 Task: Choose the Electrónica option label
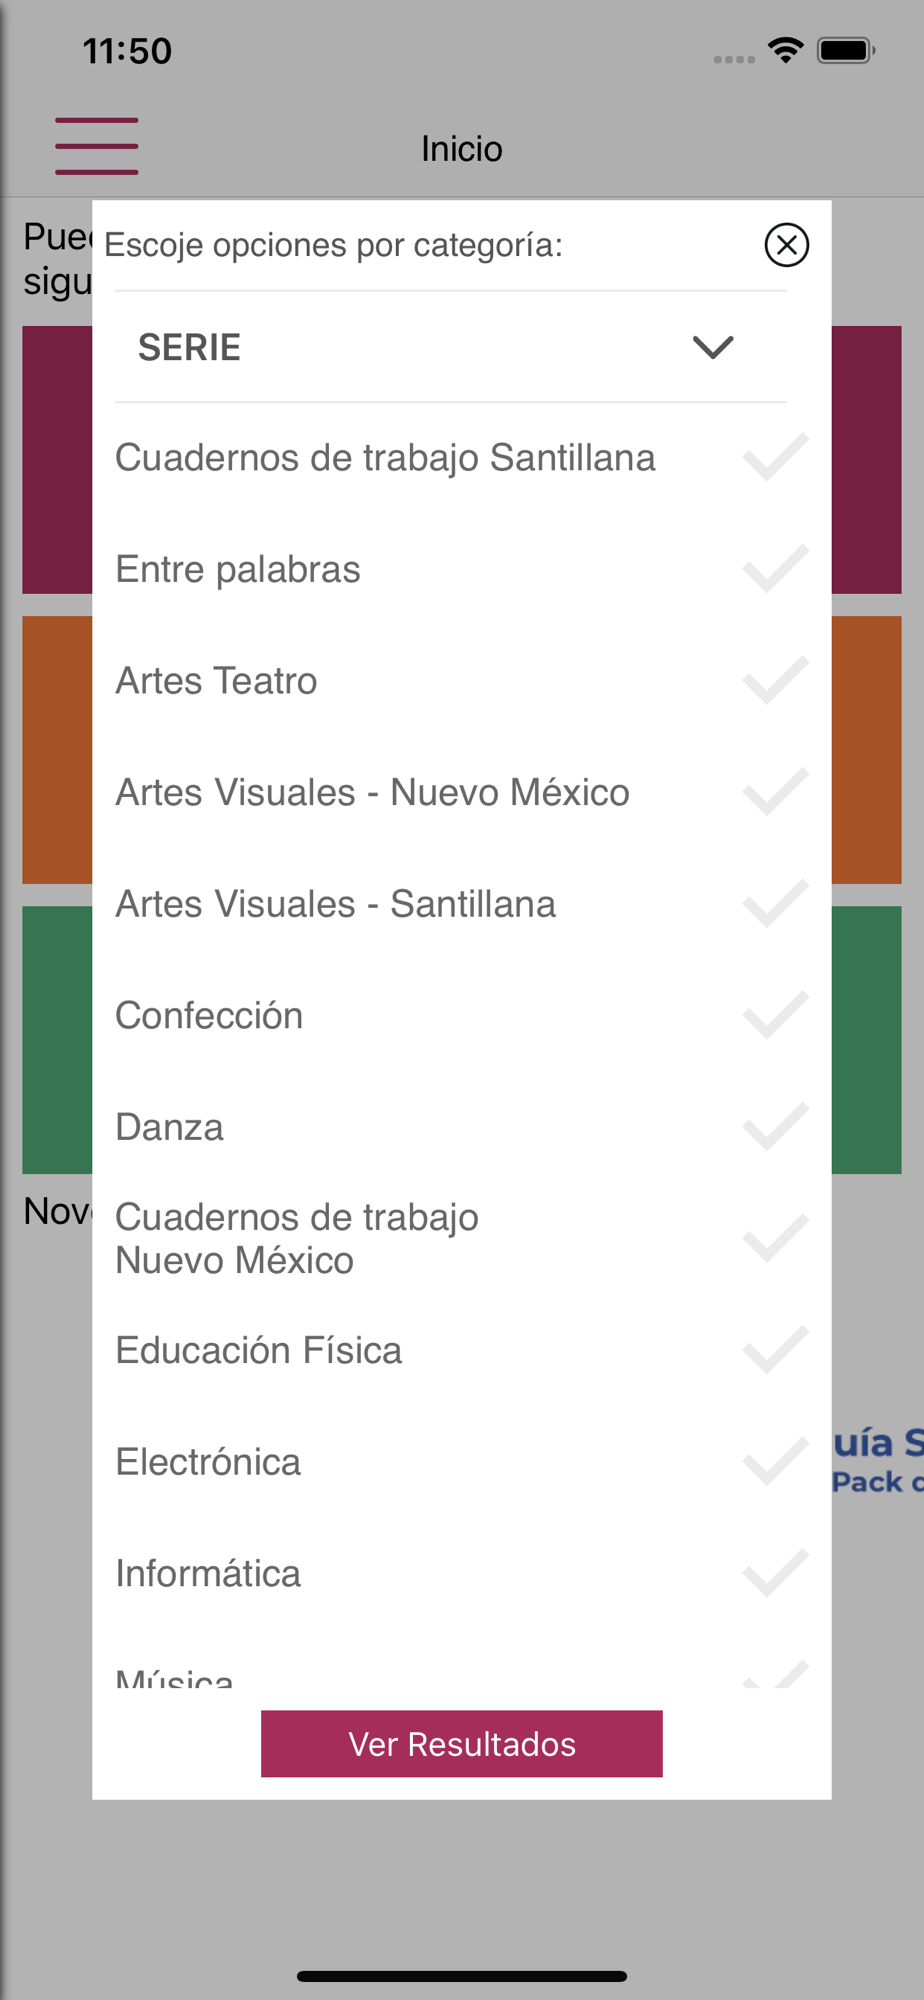pos(208,1462)
